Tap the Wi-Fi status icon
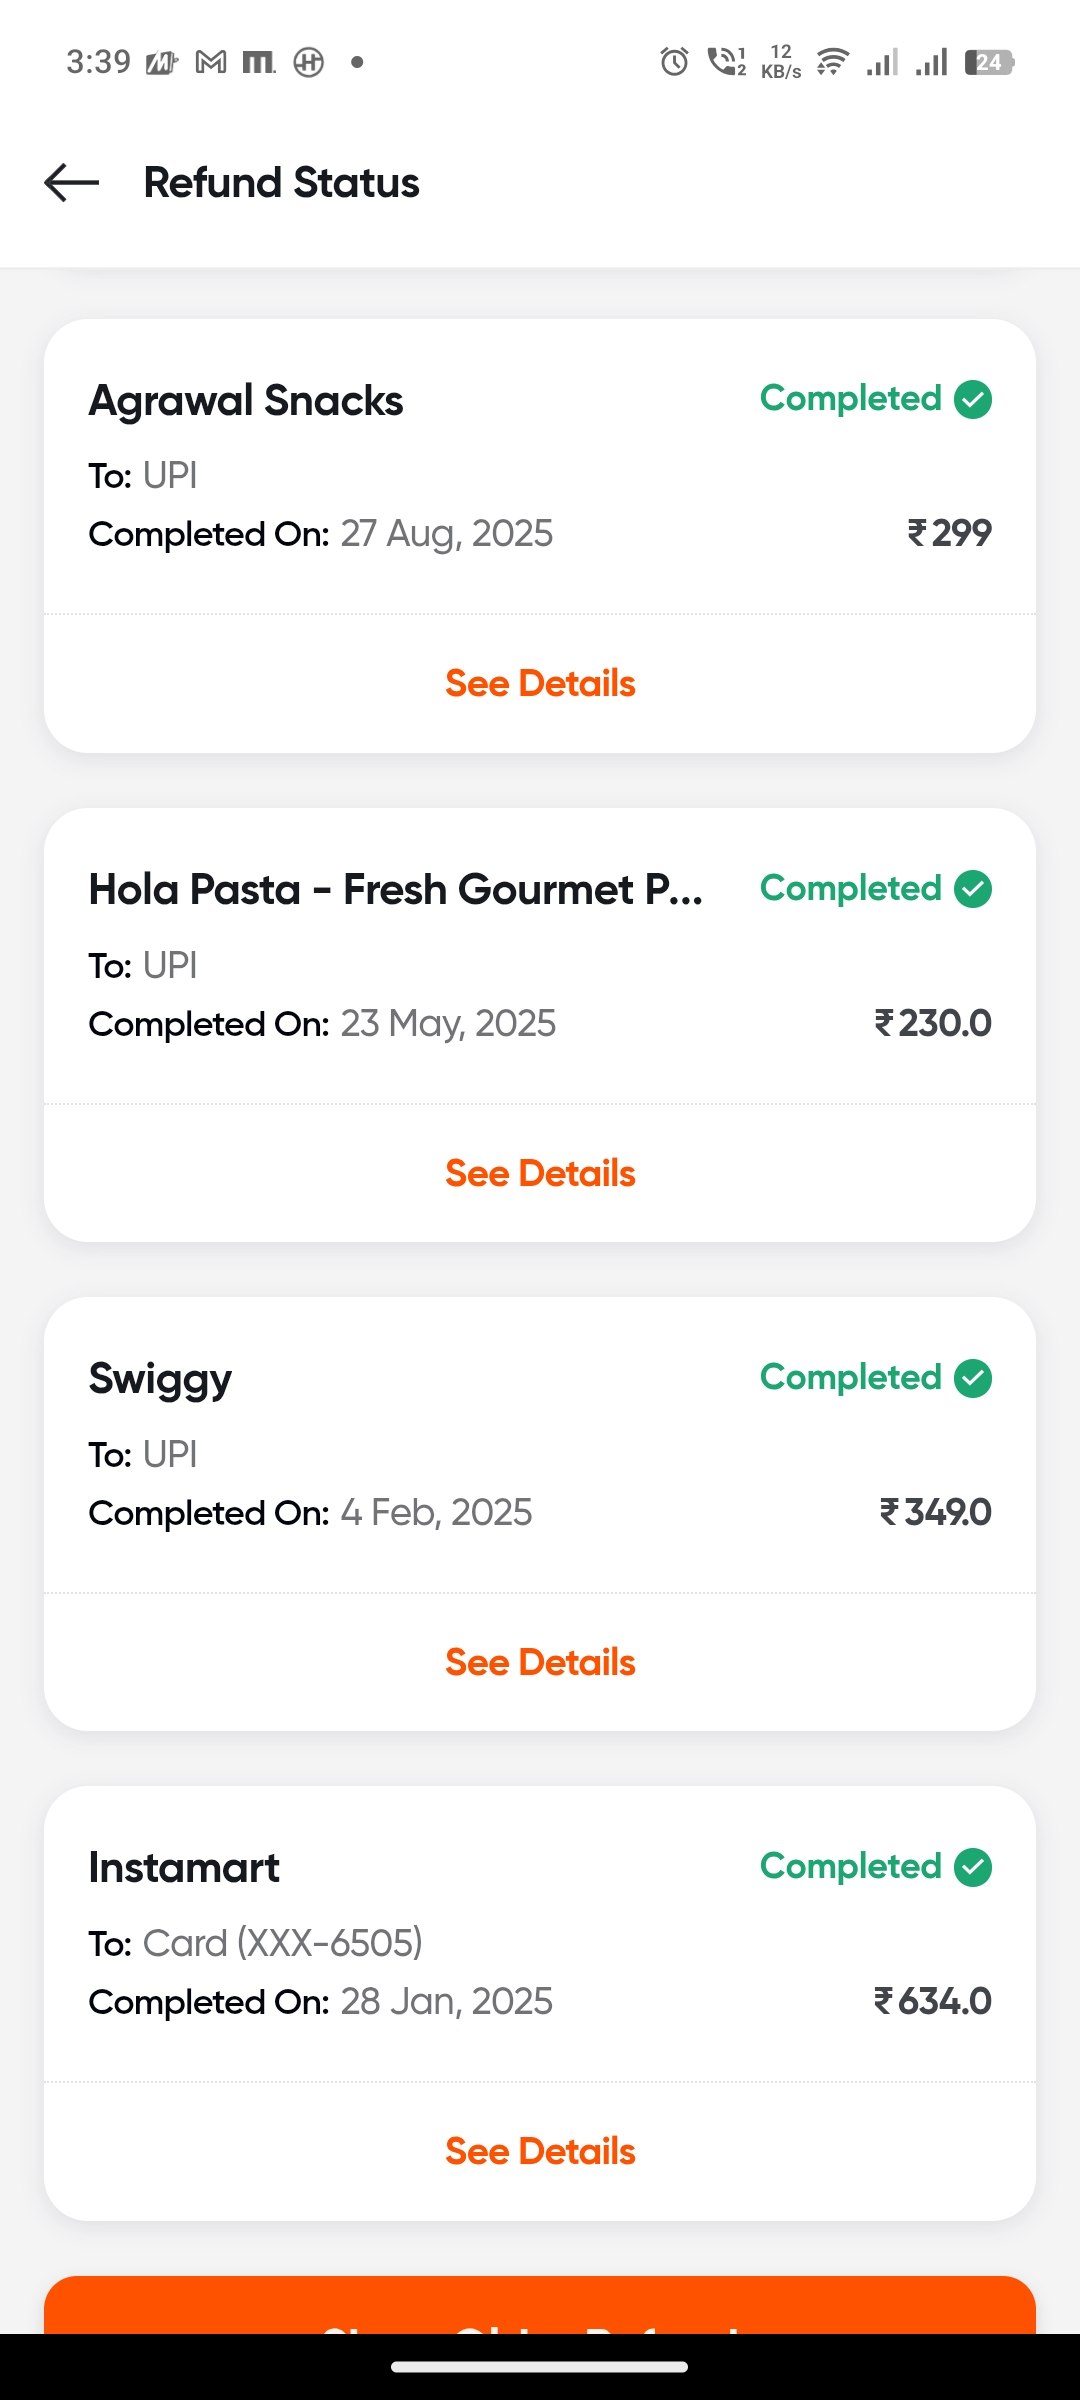This screenshot has width=1080, height=2400. [x=832, y=62]
